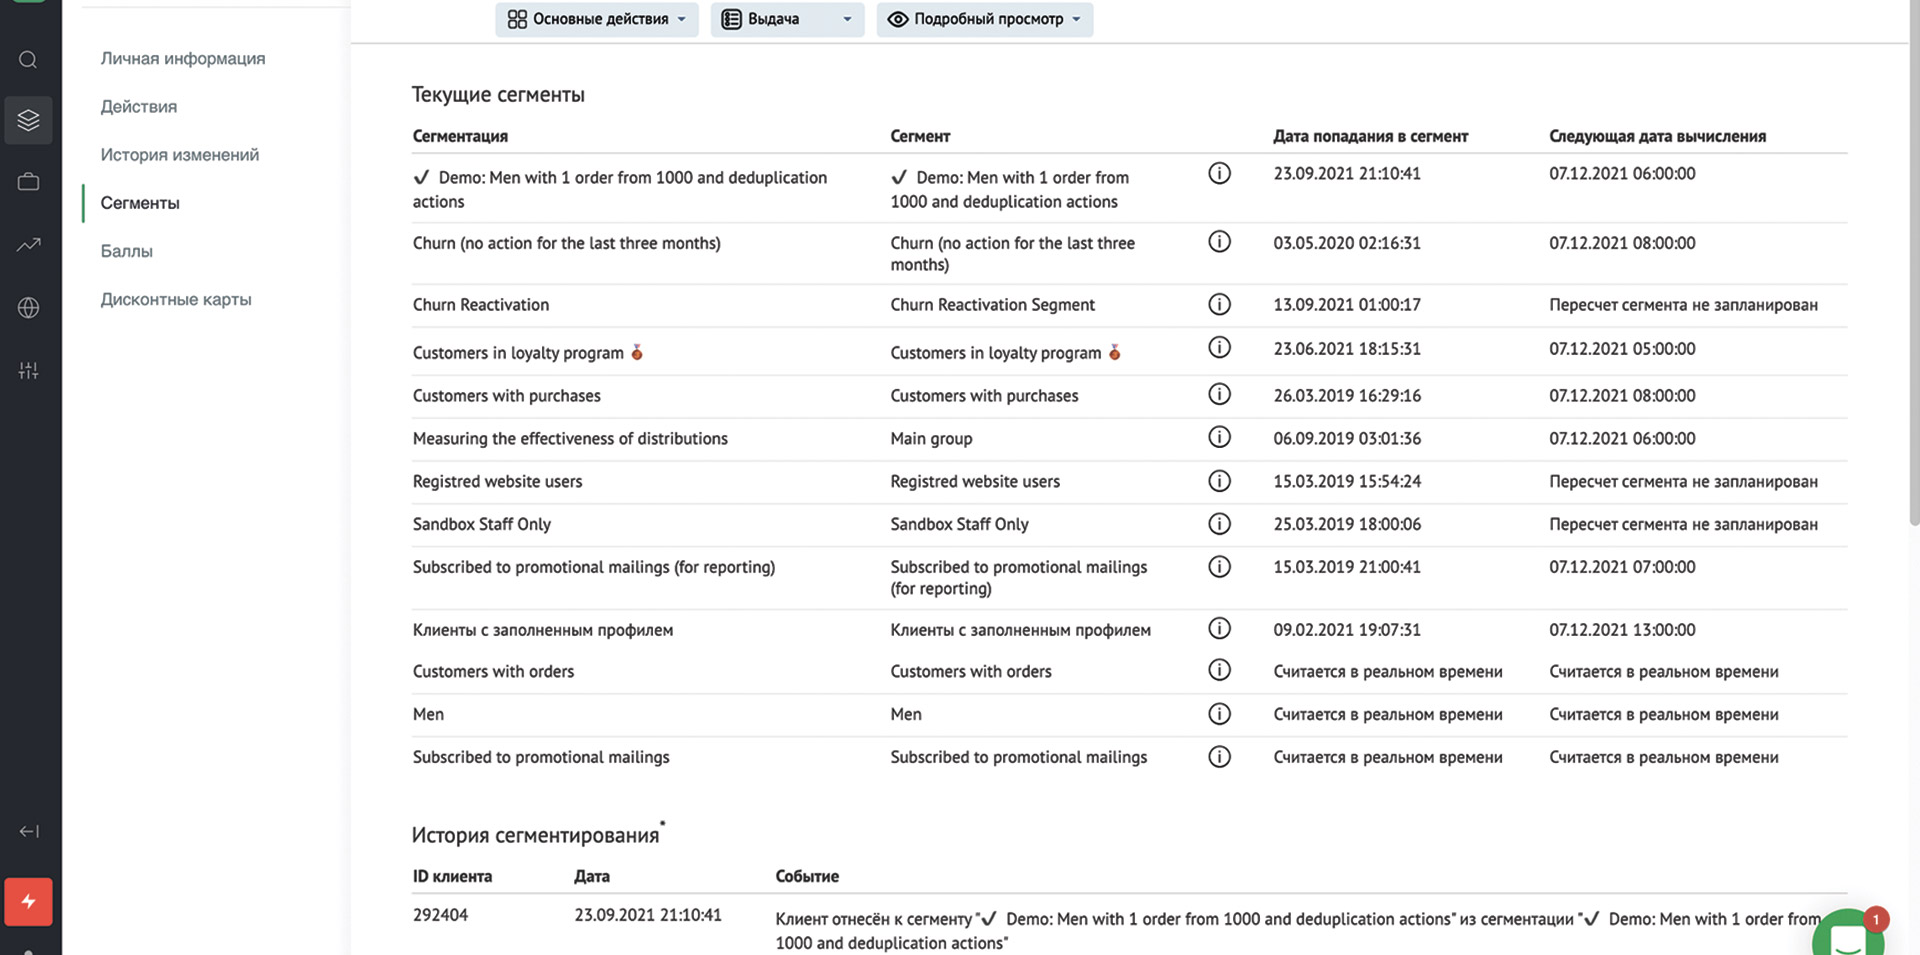Open the Действия section

[139, 106]
